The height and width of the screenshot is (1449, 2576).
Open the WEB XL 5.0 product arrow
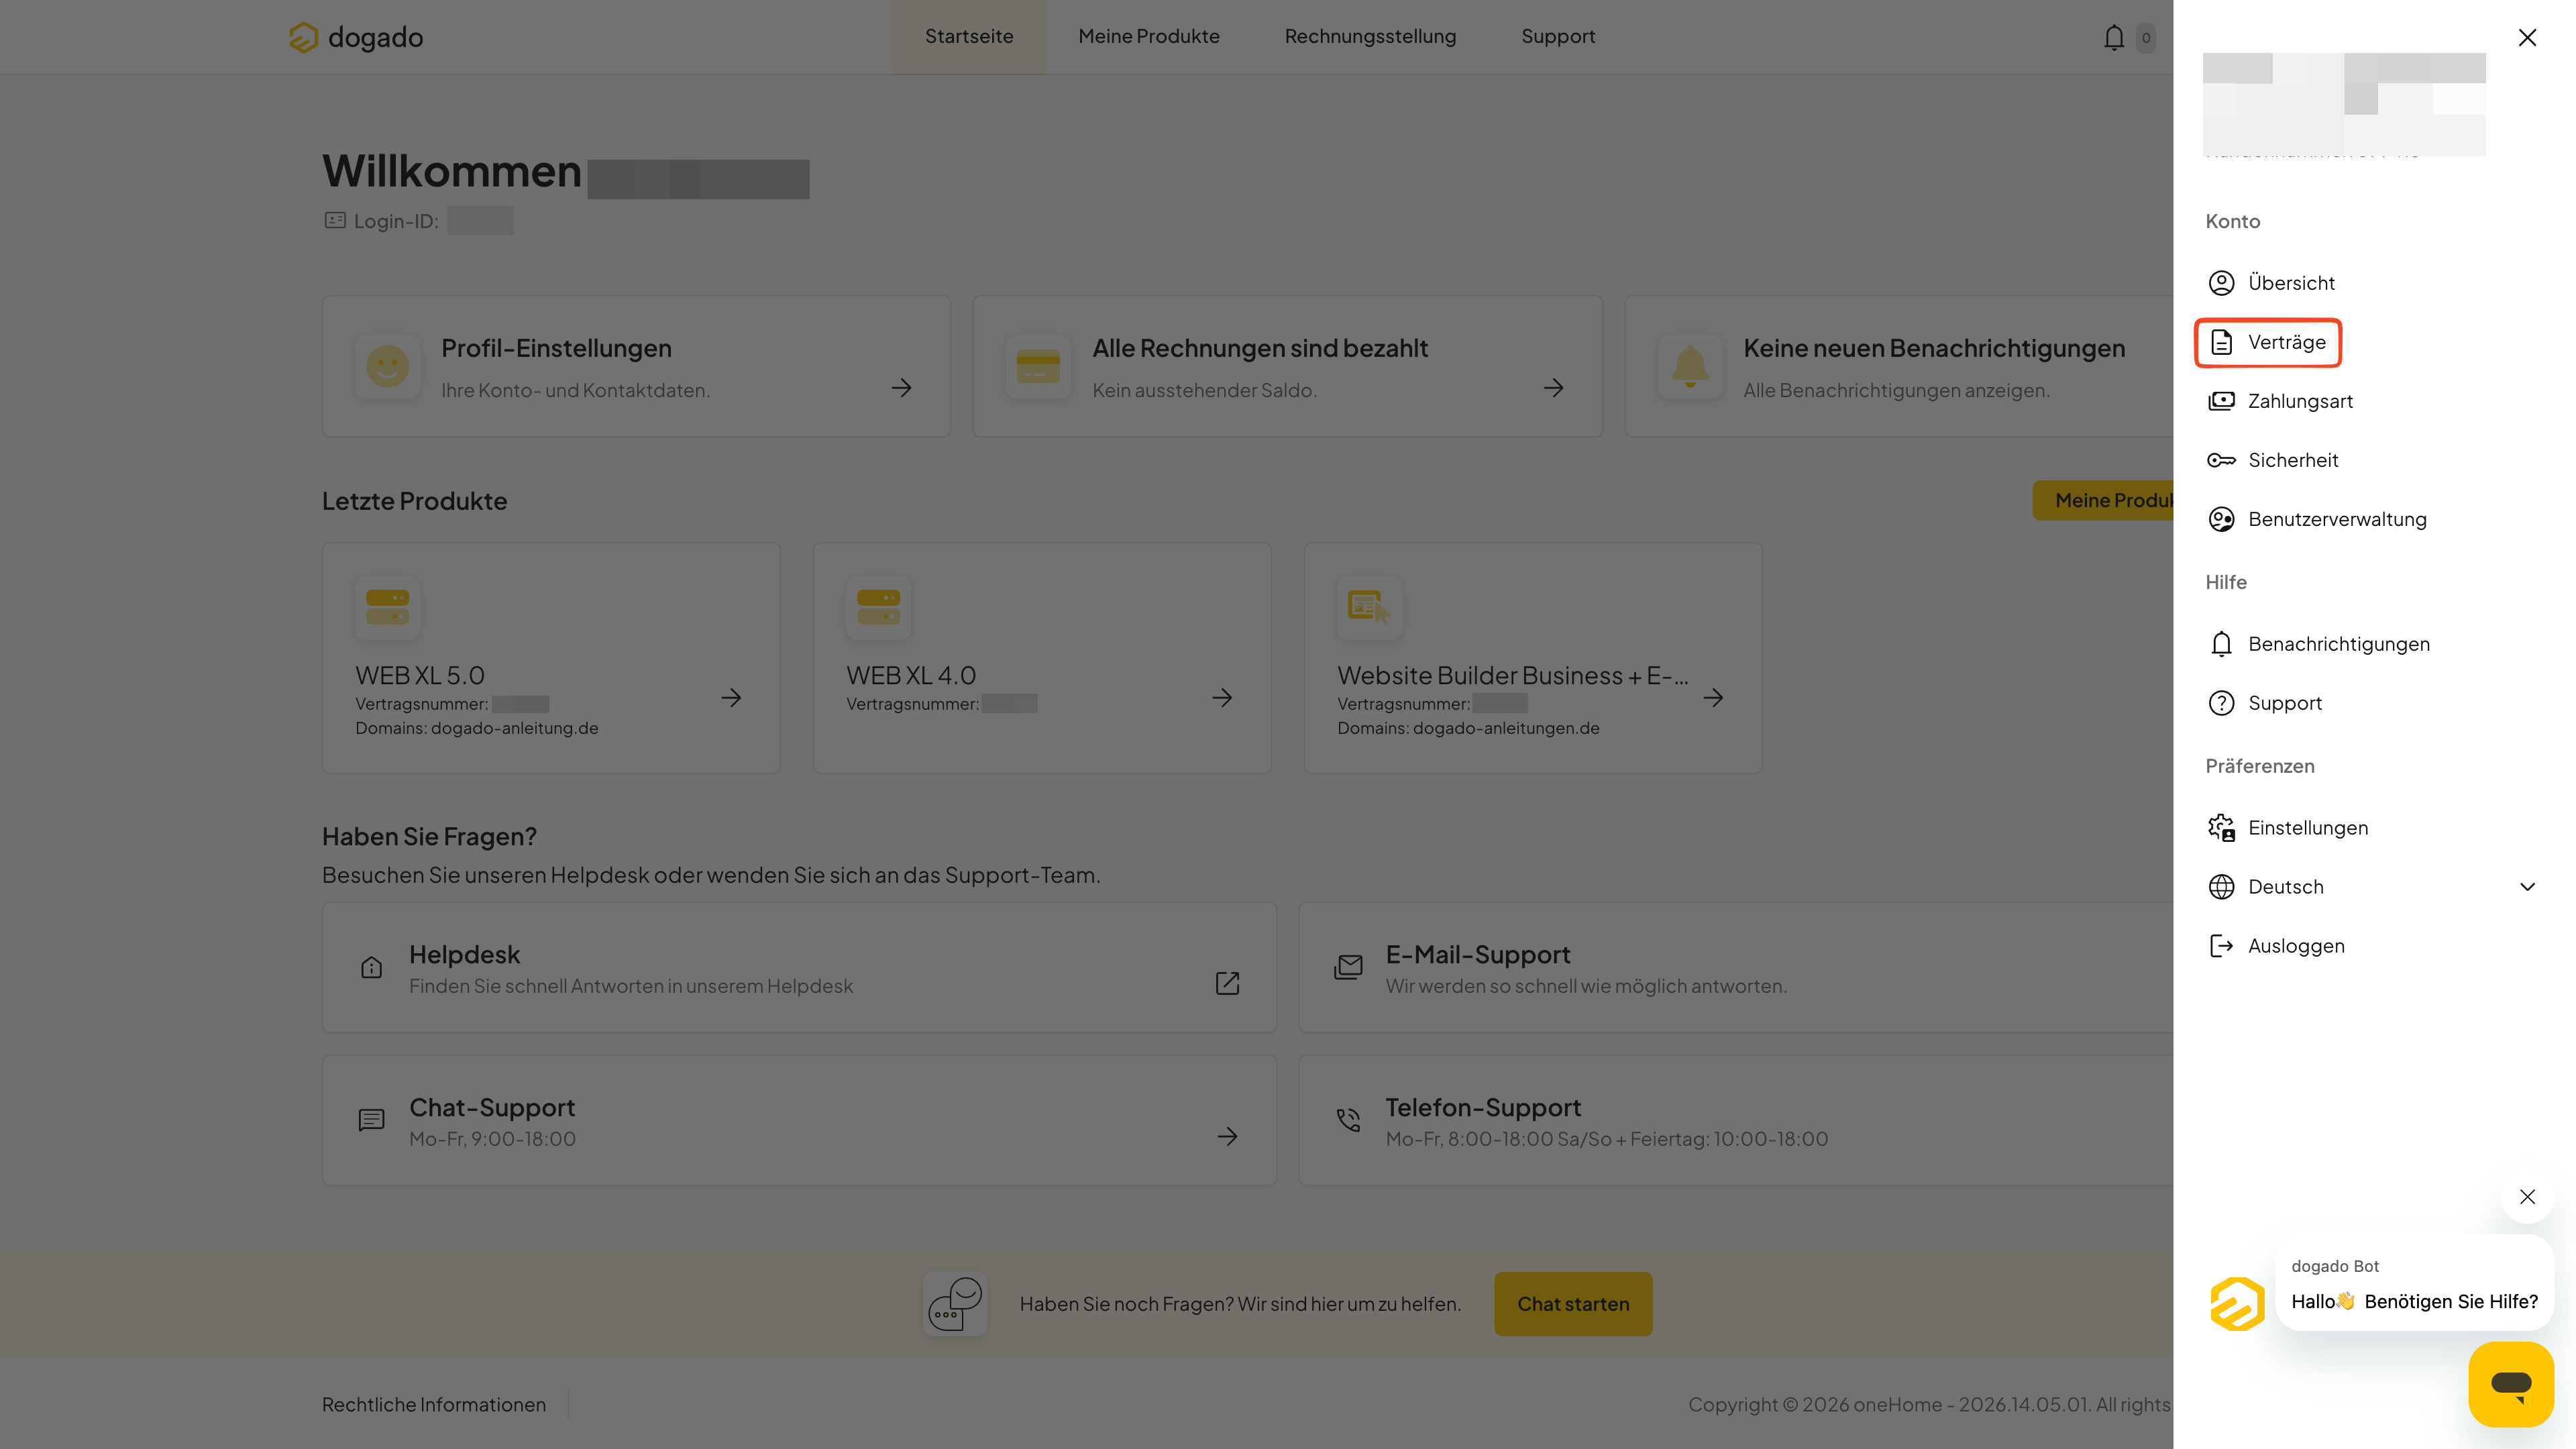pyautogui.click(x=731, y=698)
